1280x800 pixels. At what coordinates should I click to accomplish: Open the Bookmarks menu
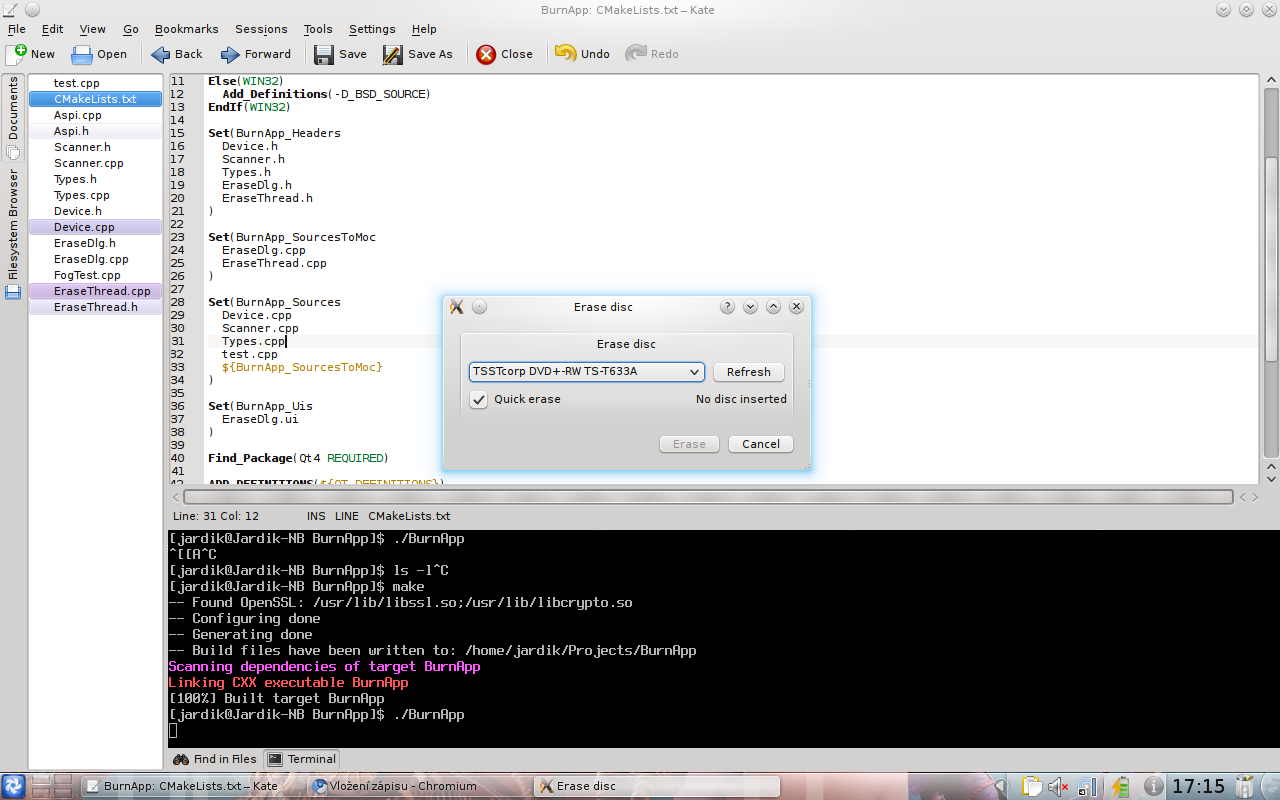click(x=187, y=29)
